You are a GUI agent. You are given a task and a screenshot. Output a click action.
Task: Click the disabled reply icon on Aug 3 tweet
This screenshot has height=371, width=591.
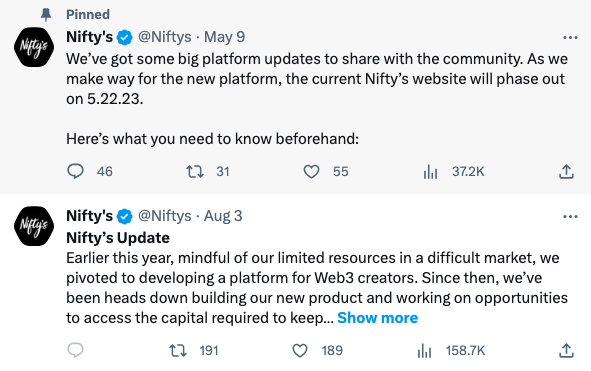(75, 350)
